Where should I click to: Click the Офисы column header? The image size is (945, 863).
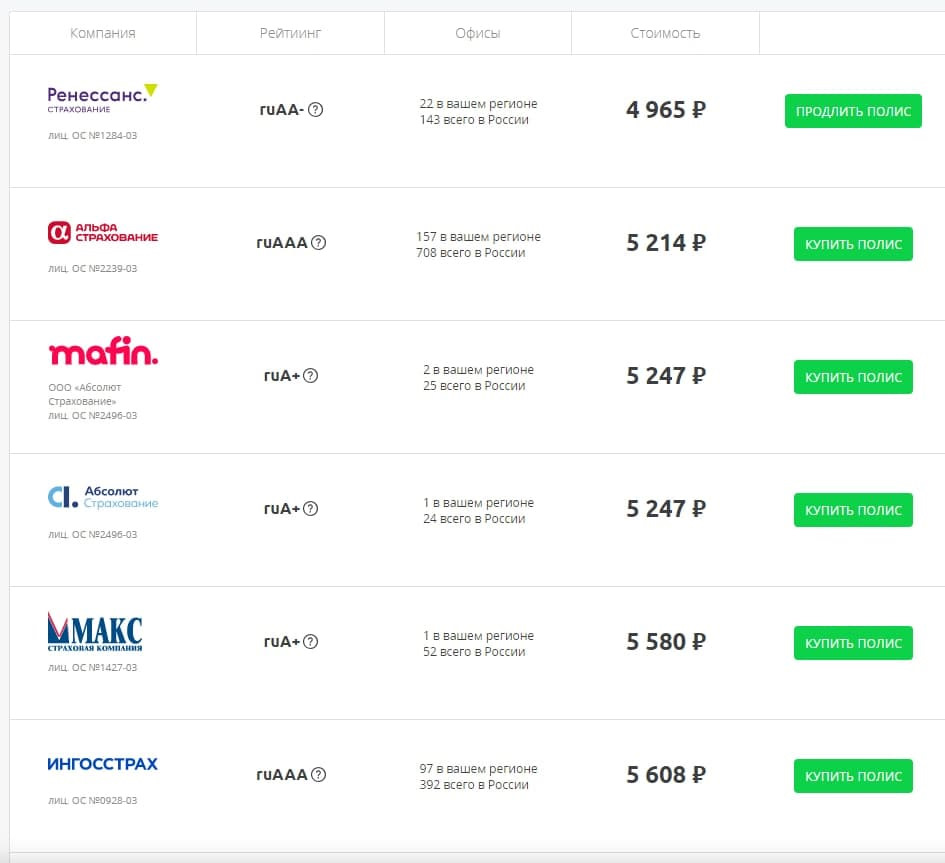478,33
